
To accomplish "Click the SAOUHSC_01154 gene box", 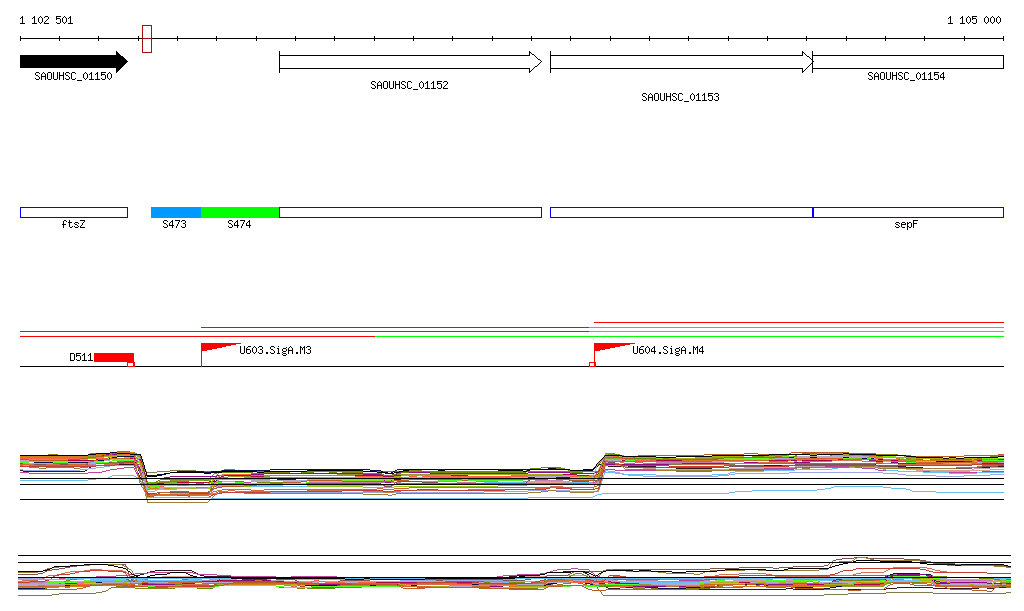I will [907, 62].
